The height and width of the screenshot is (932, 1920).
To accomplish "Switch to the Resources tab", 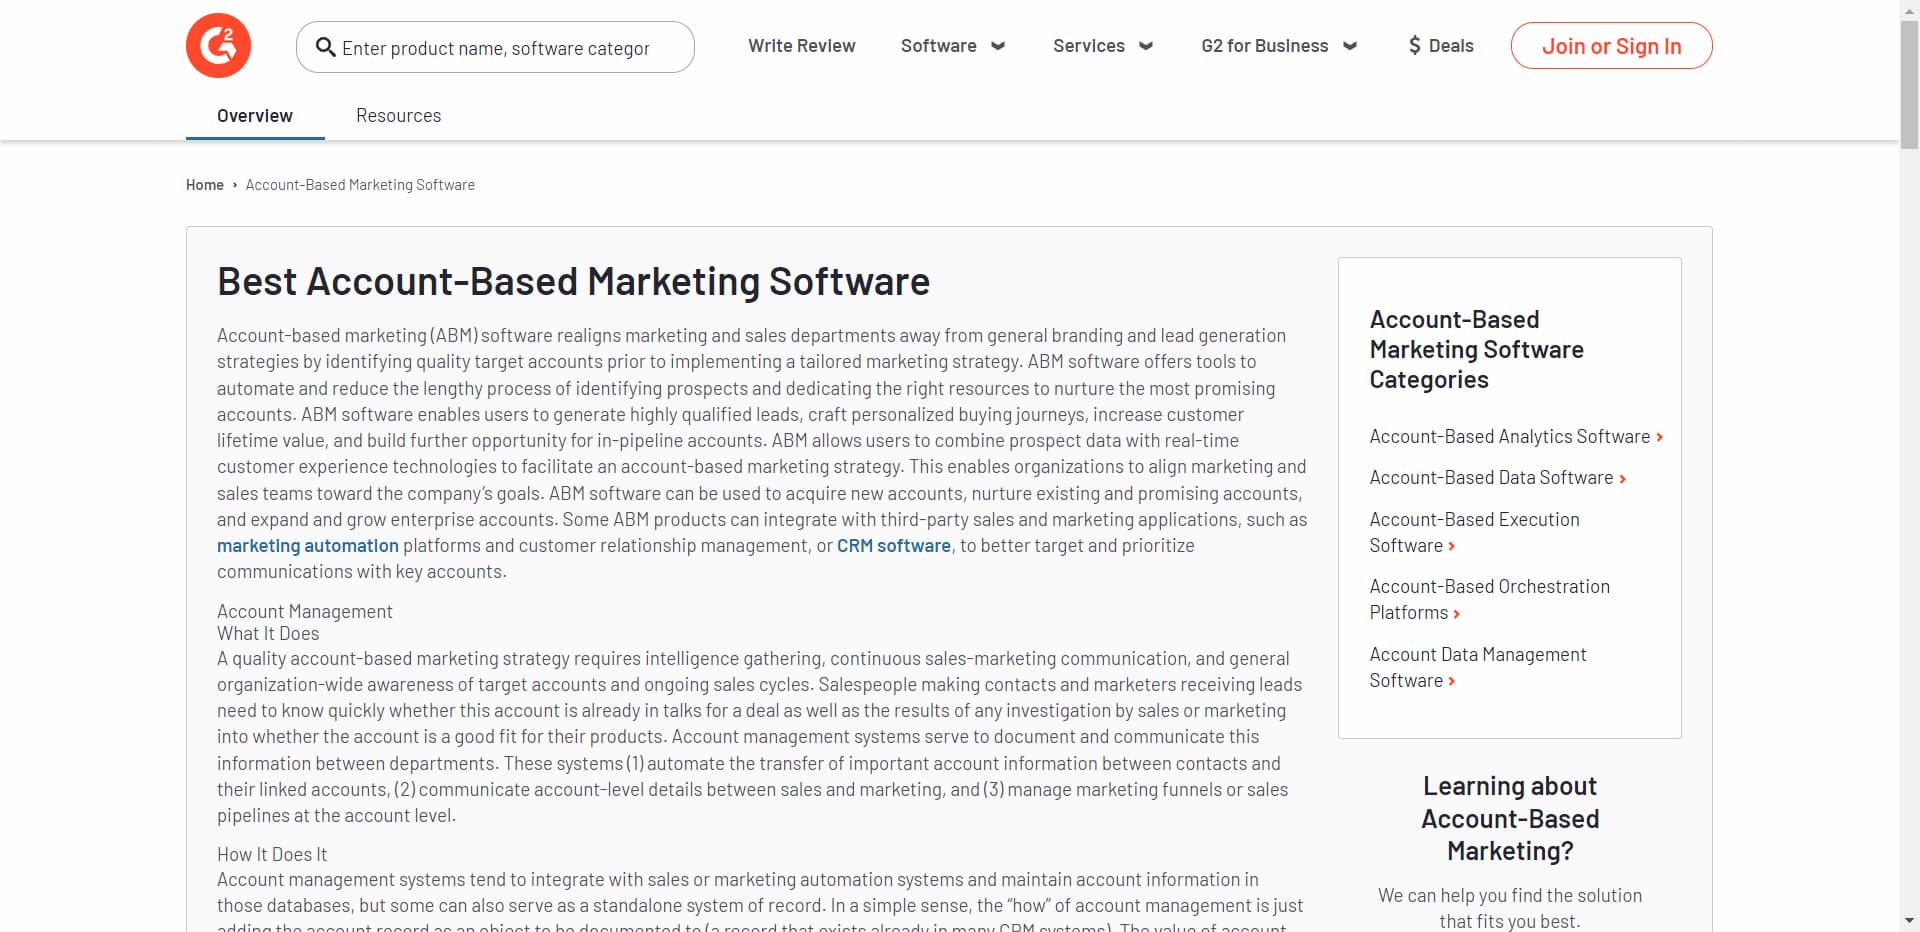I will click(398, 115).
